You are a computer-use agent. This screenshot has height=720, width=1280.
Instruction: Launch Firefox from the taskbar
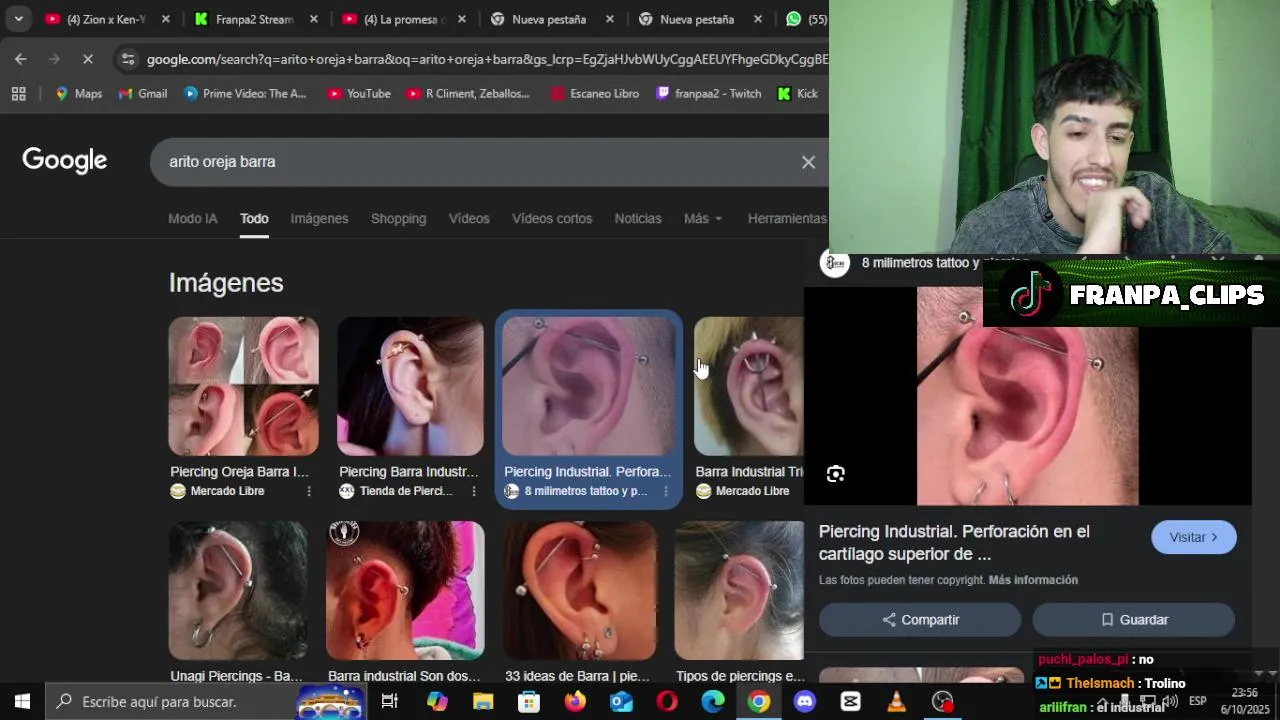pos(575,702)
